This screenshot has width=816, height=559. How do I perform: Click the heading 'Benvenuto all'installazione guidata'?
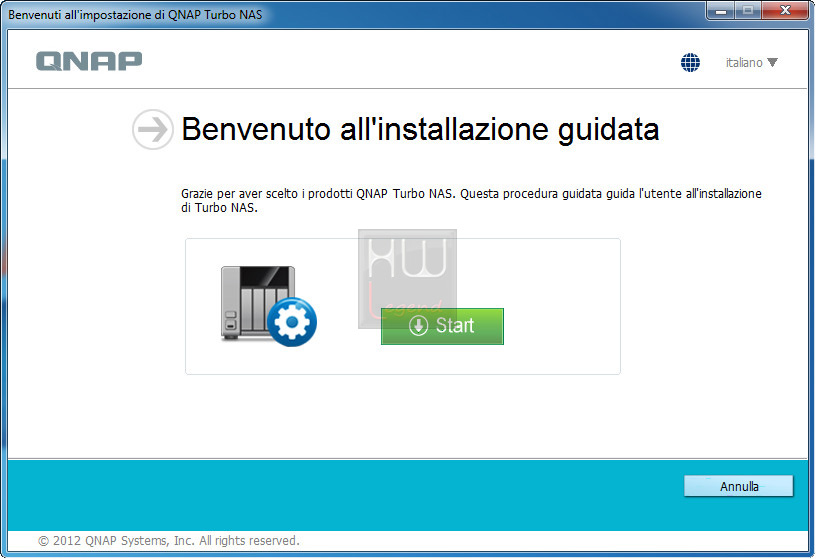(x=420, y=129)
